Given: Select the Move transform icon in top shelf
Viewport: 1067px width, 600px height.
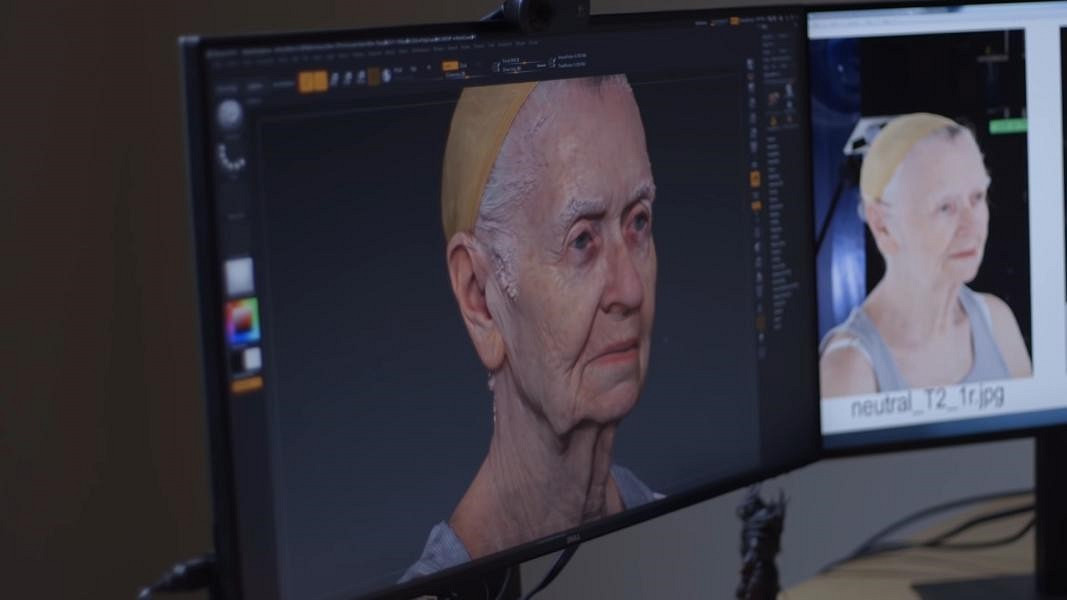Looking at the screenshot, I should (336, 79).
